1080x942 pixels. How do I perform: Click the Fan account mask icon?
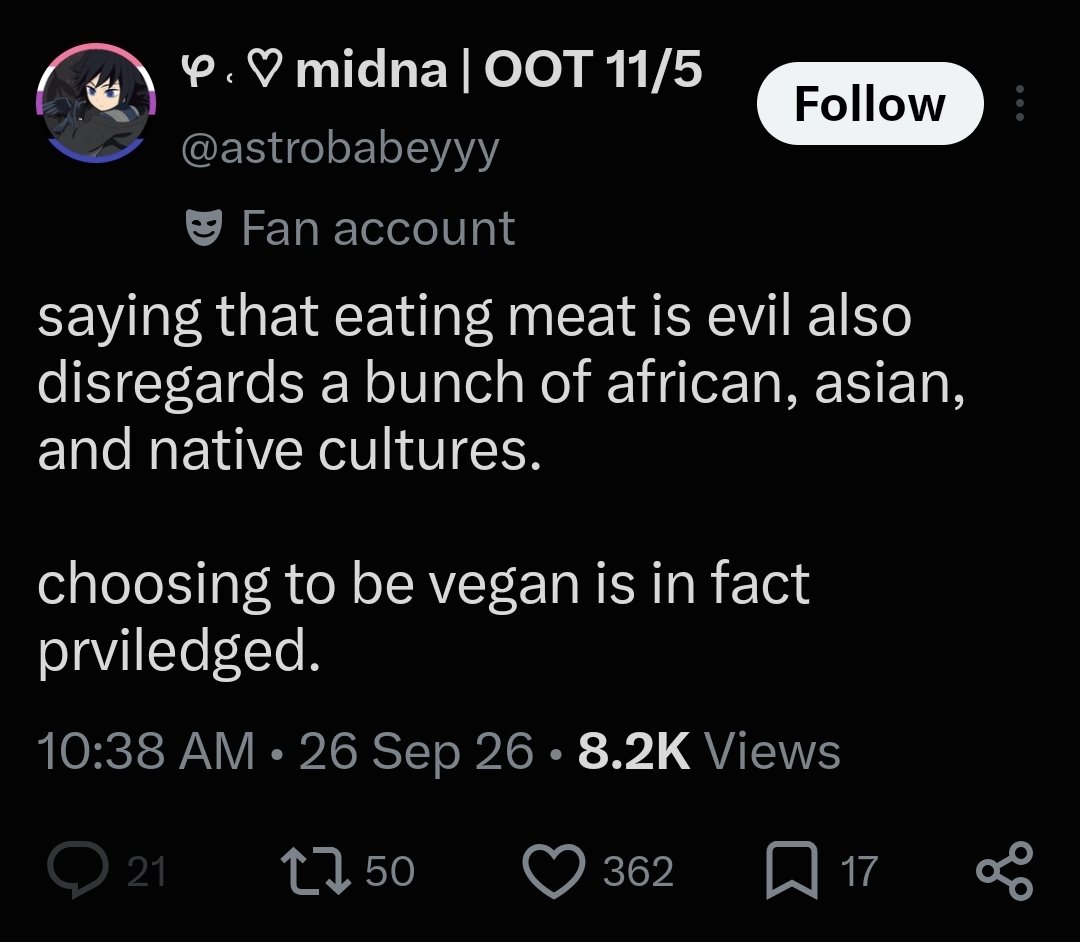[204, 228]
